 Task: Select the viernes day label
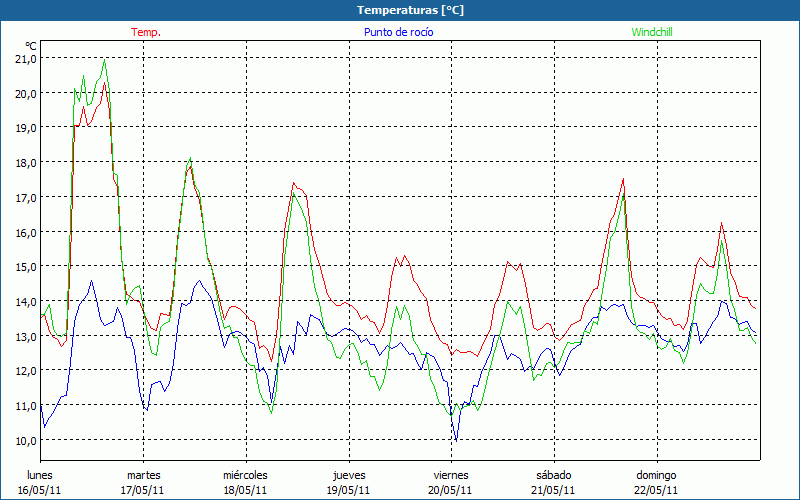450,475
